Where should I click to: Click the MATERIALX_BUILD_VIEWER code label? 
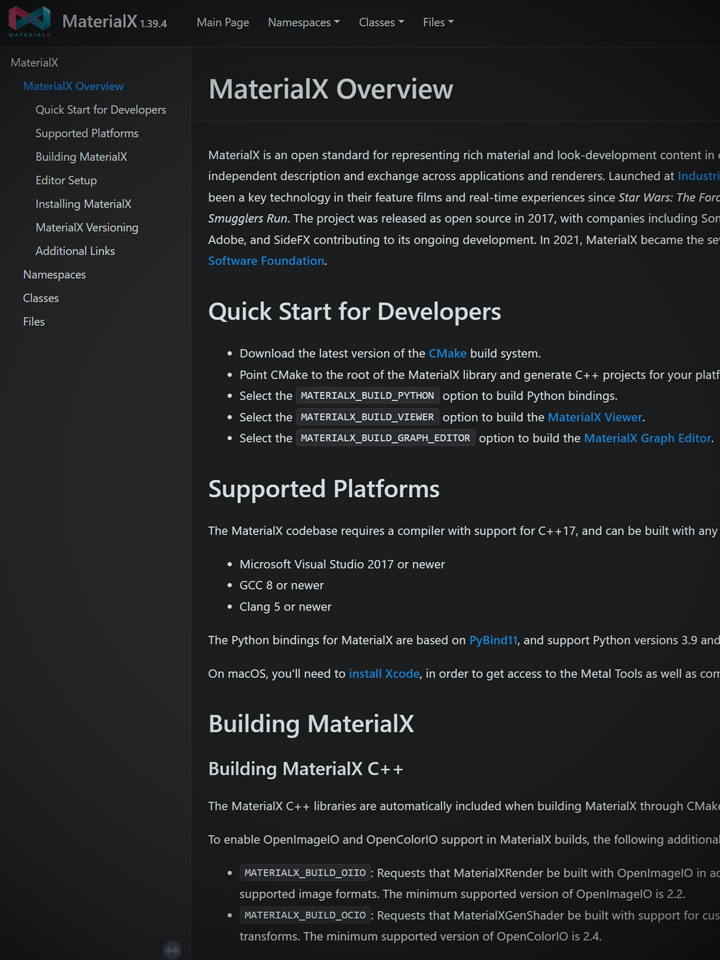pos(368,417)
